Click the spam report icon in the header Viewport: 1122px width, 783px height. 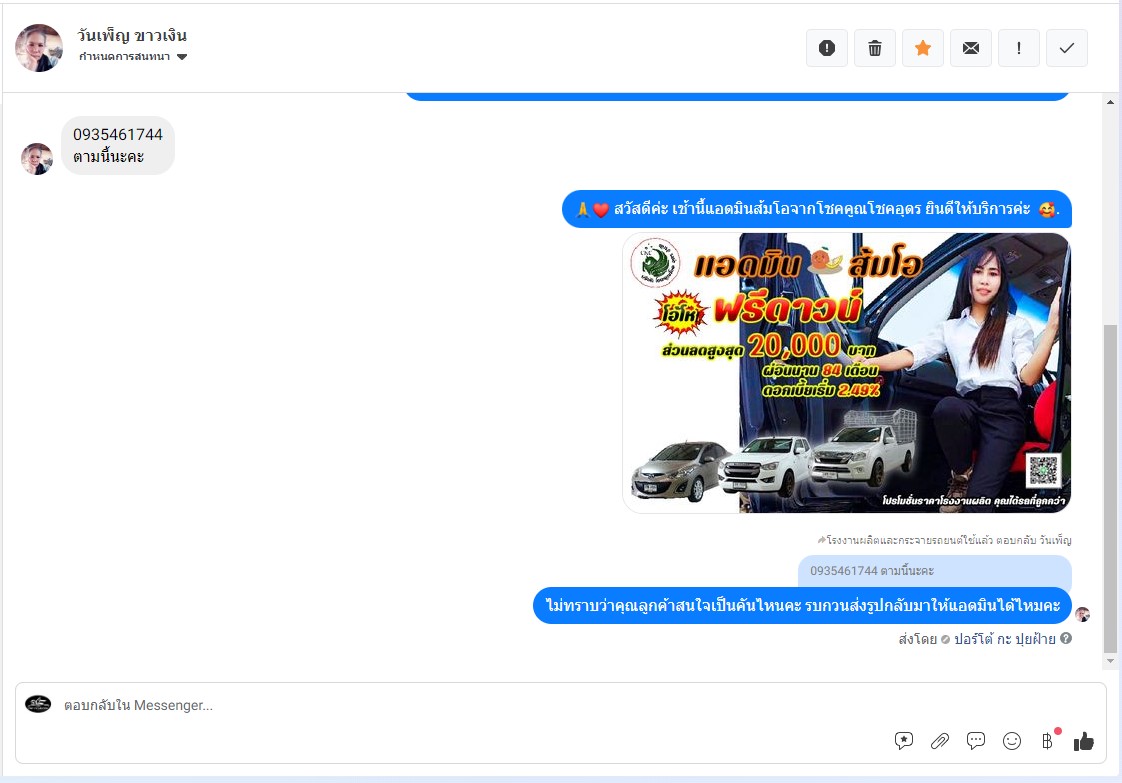826,48
